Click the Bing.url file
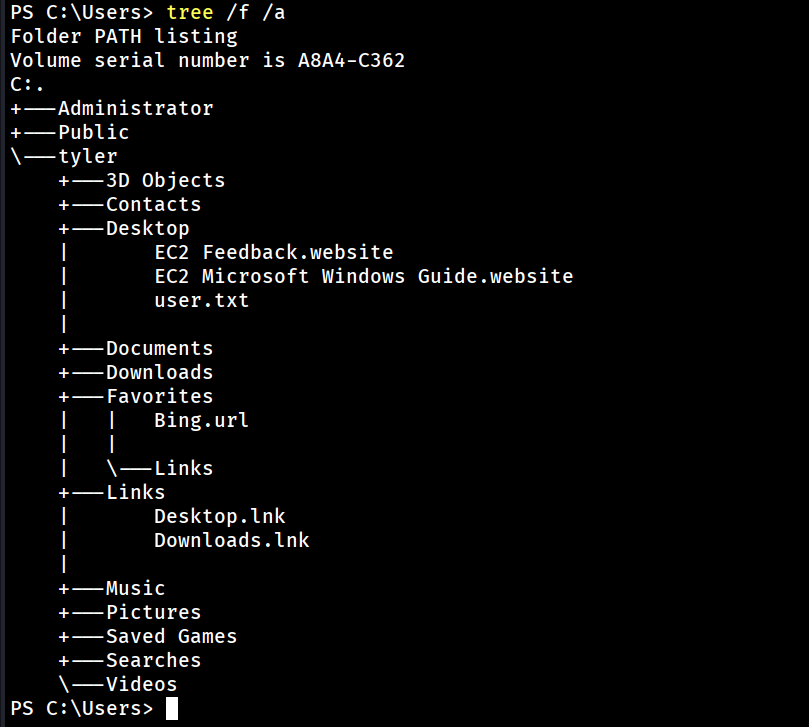 pos(201,420)
